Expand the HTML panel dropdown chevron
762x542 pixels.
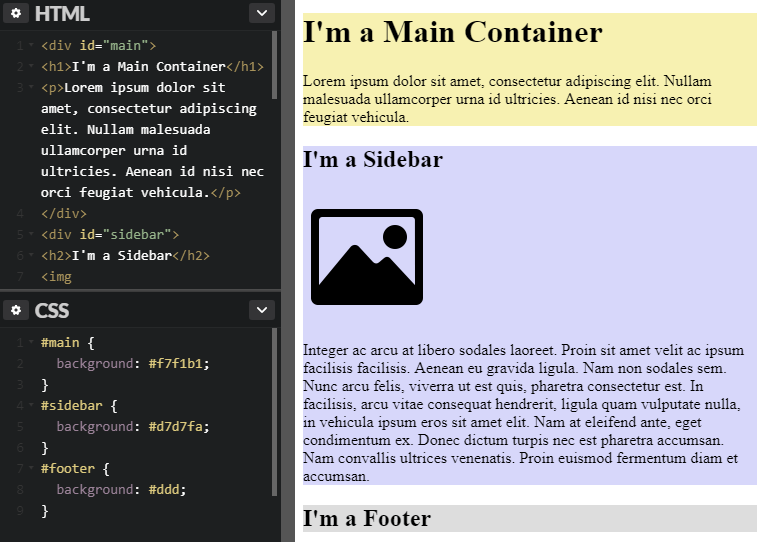(262, 13)
